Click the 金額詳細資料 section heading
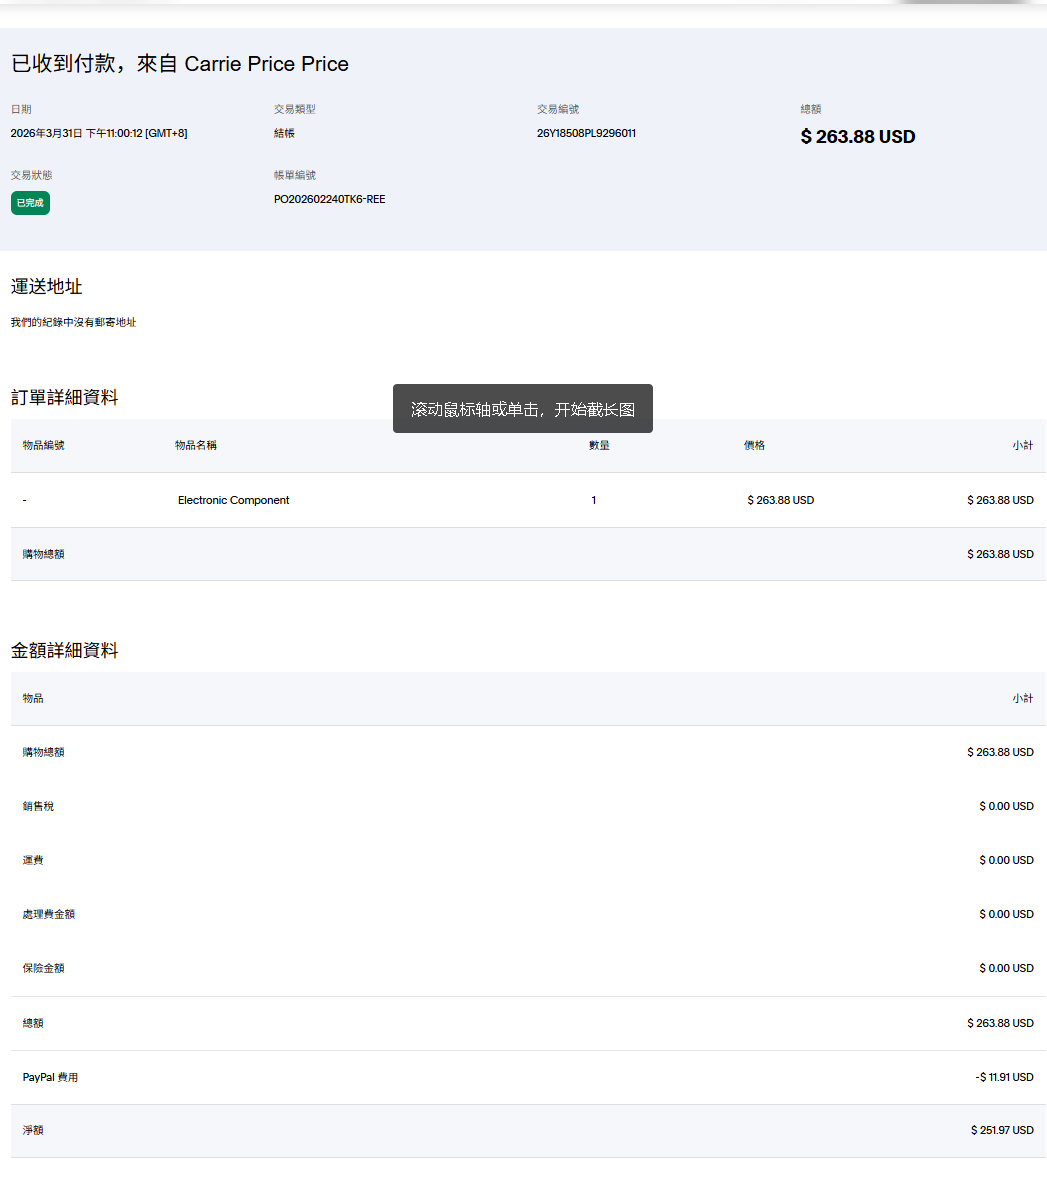 point(64,651)
